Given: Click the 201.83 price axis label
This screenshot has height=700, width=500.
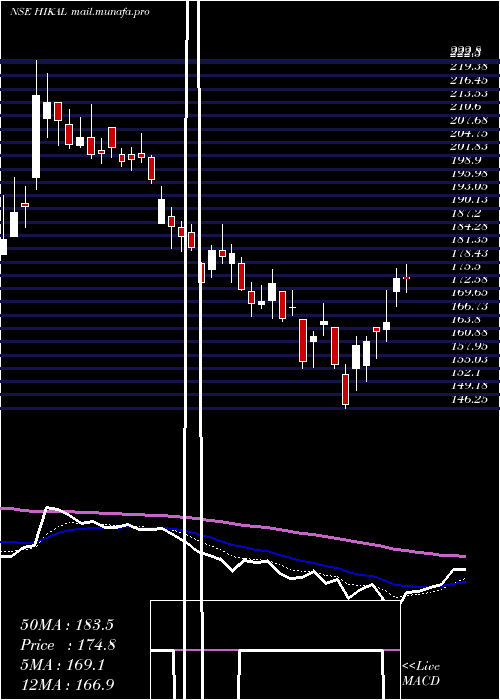Looking at the screenshot, I should pyautogui.click(x=468, y=146).
